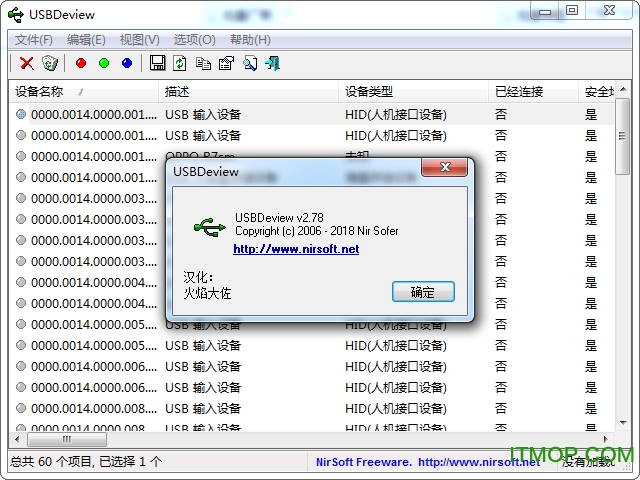This screenshot has height=480, width=640.
Task: Select the first 0000.0014.0000.005 device row
Action: pos(312,324)
